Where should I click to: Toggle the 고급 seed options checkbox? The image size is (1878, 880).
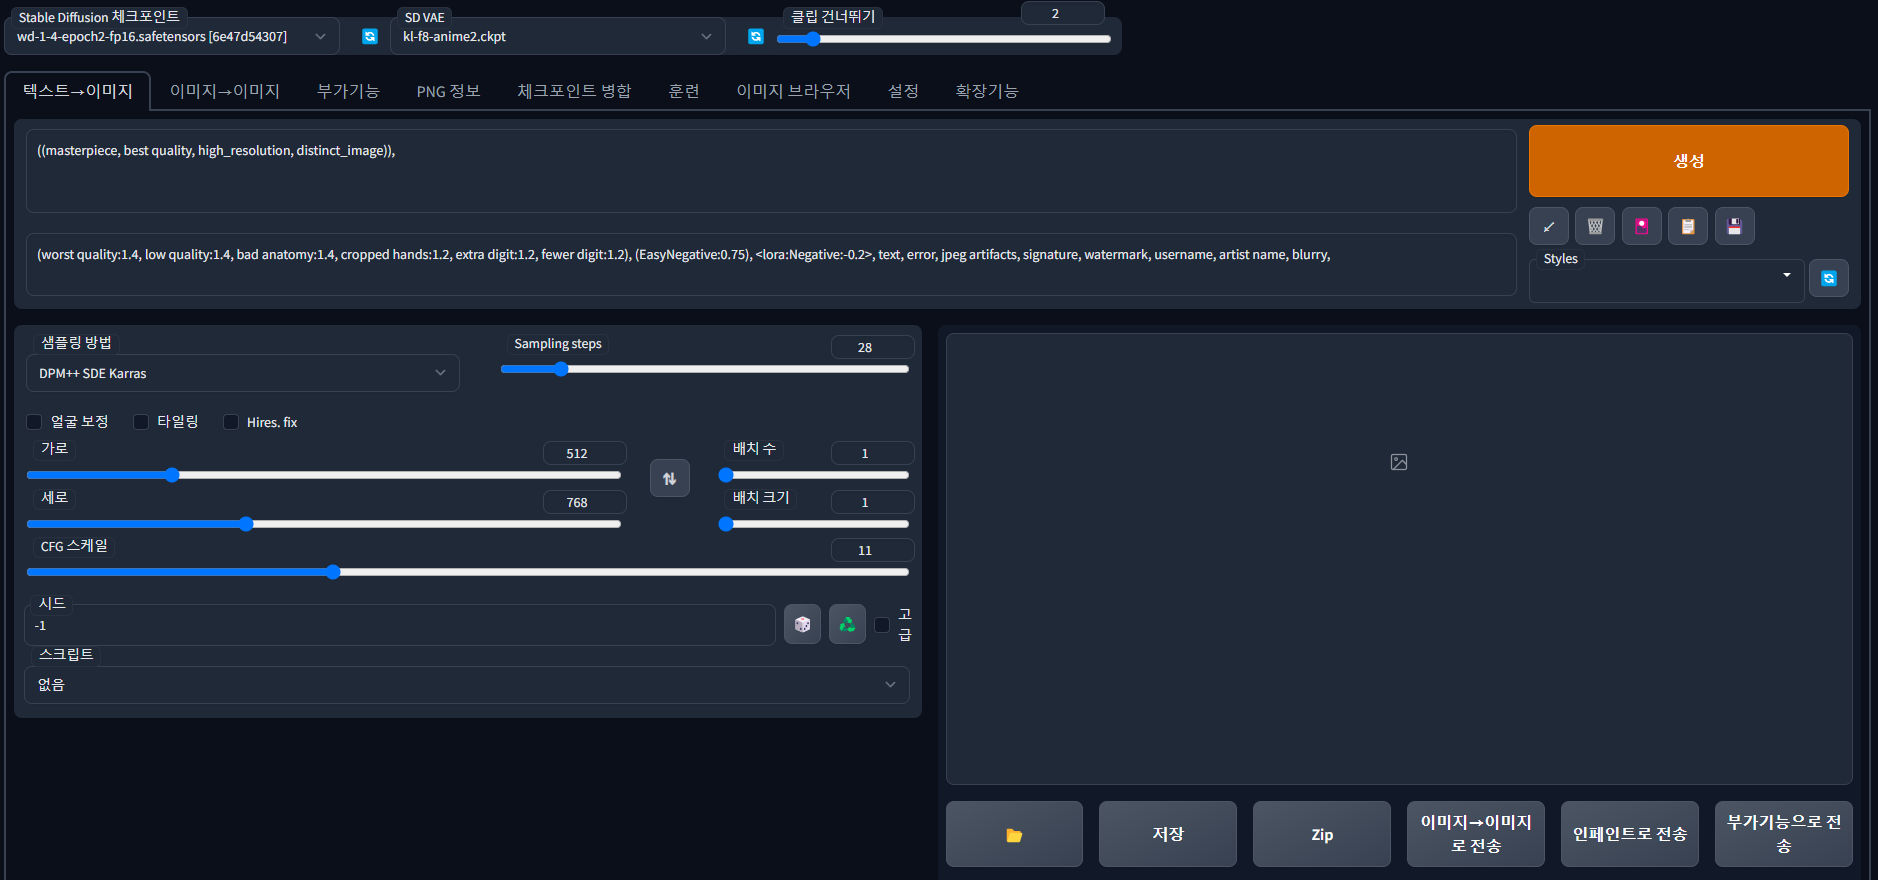(882, 624)
